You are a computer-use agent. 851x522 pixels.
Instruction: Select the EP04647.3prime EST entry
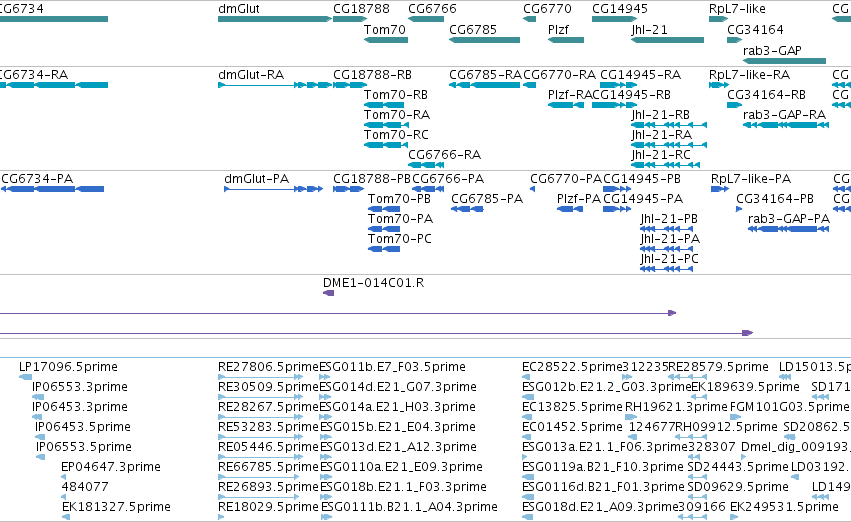63,478
